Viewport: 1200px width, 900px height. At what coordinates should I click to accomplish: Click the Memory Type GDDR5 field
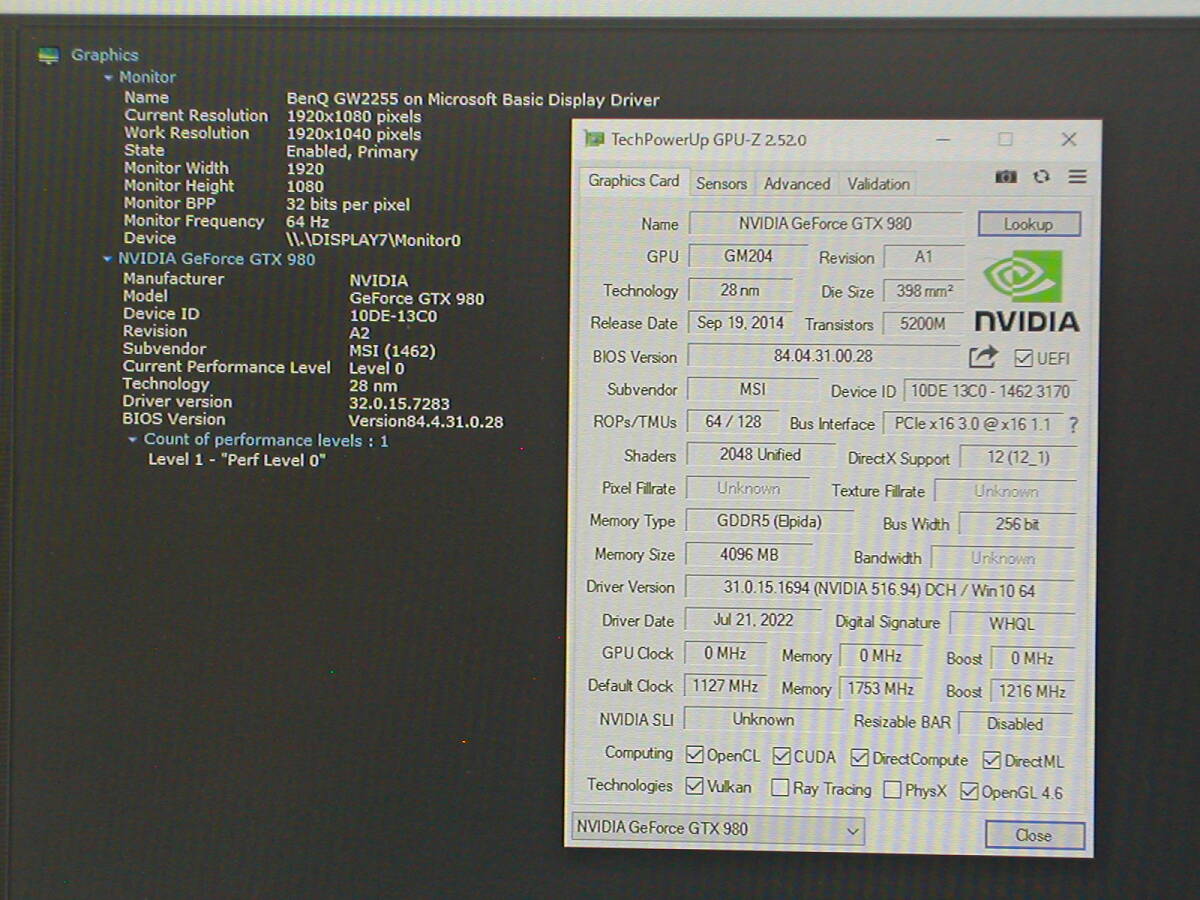[x=770, y=521]
